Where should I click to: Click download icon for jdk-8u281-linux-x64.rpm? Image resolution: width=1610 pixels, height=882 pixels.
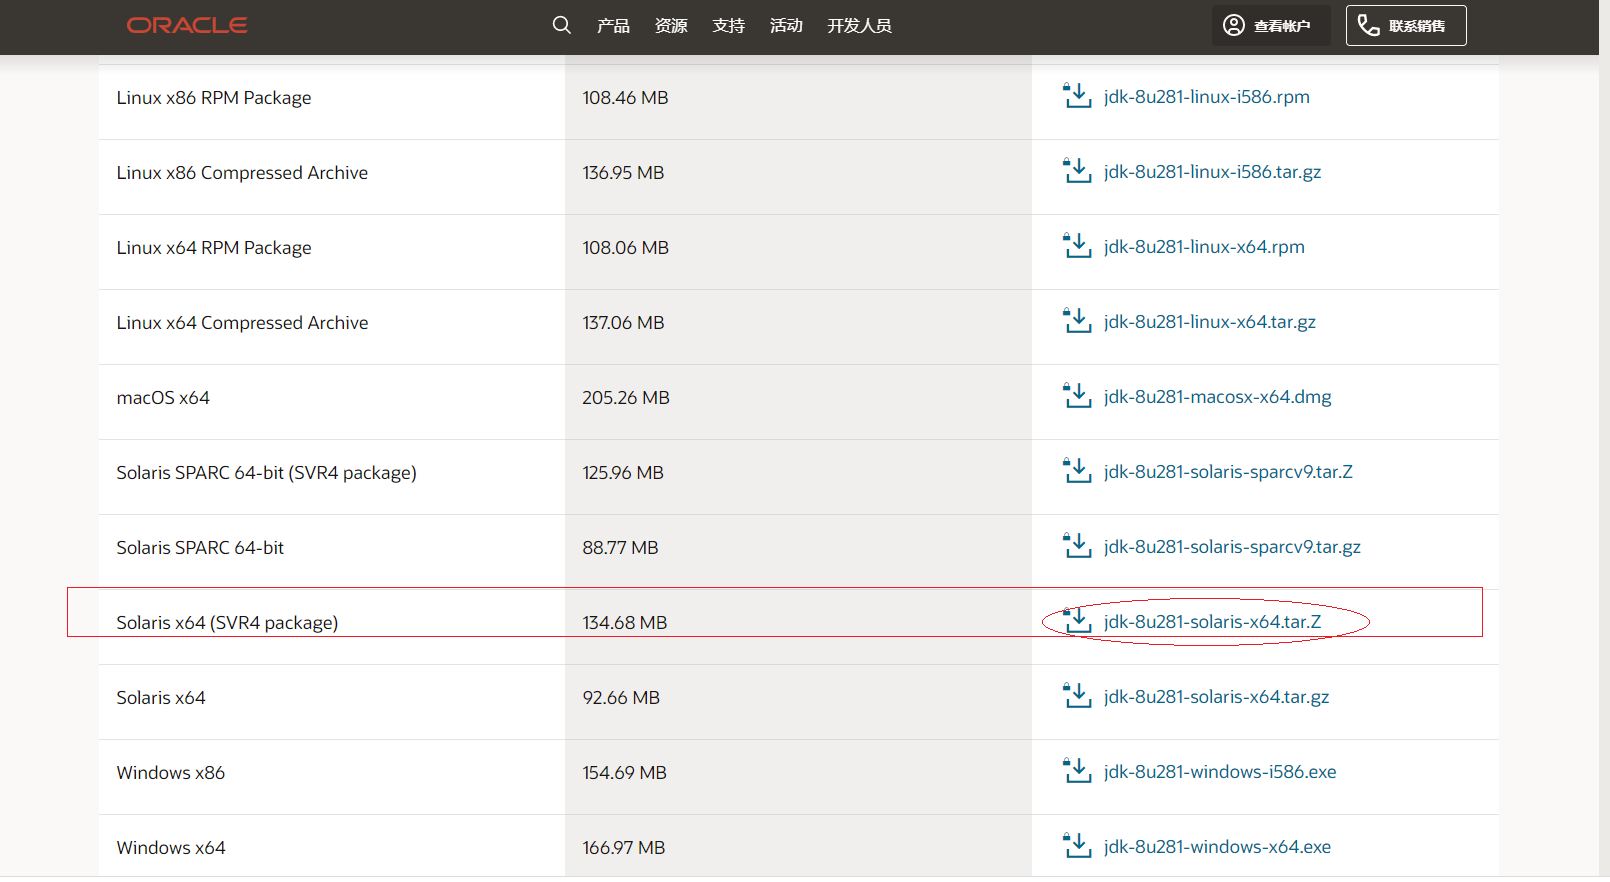point(1077,246)
